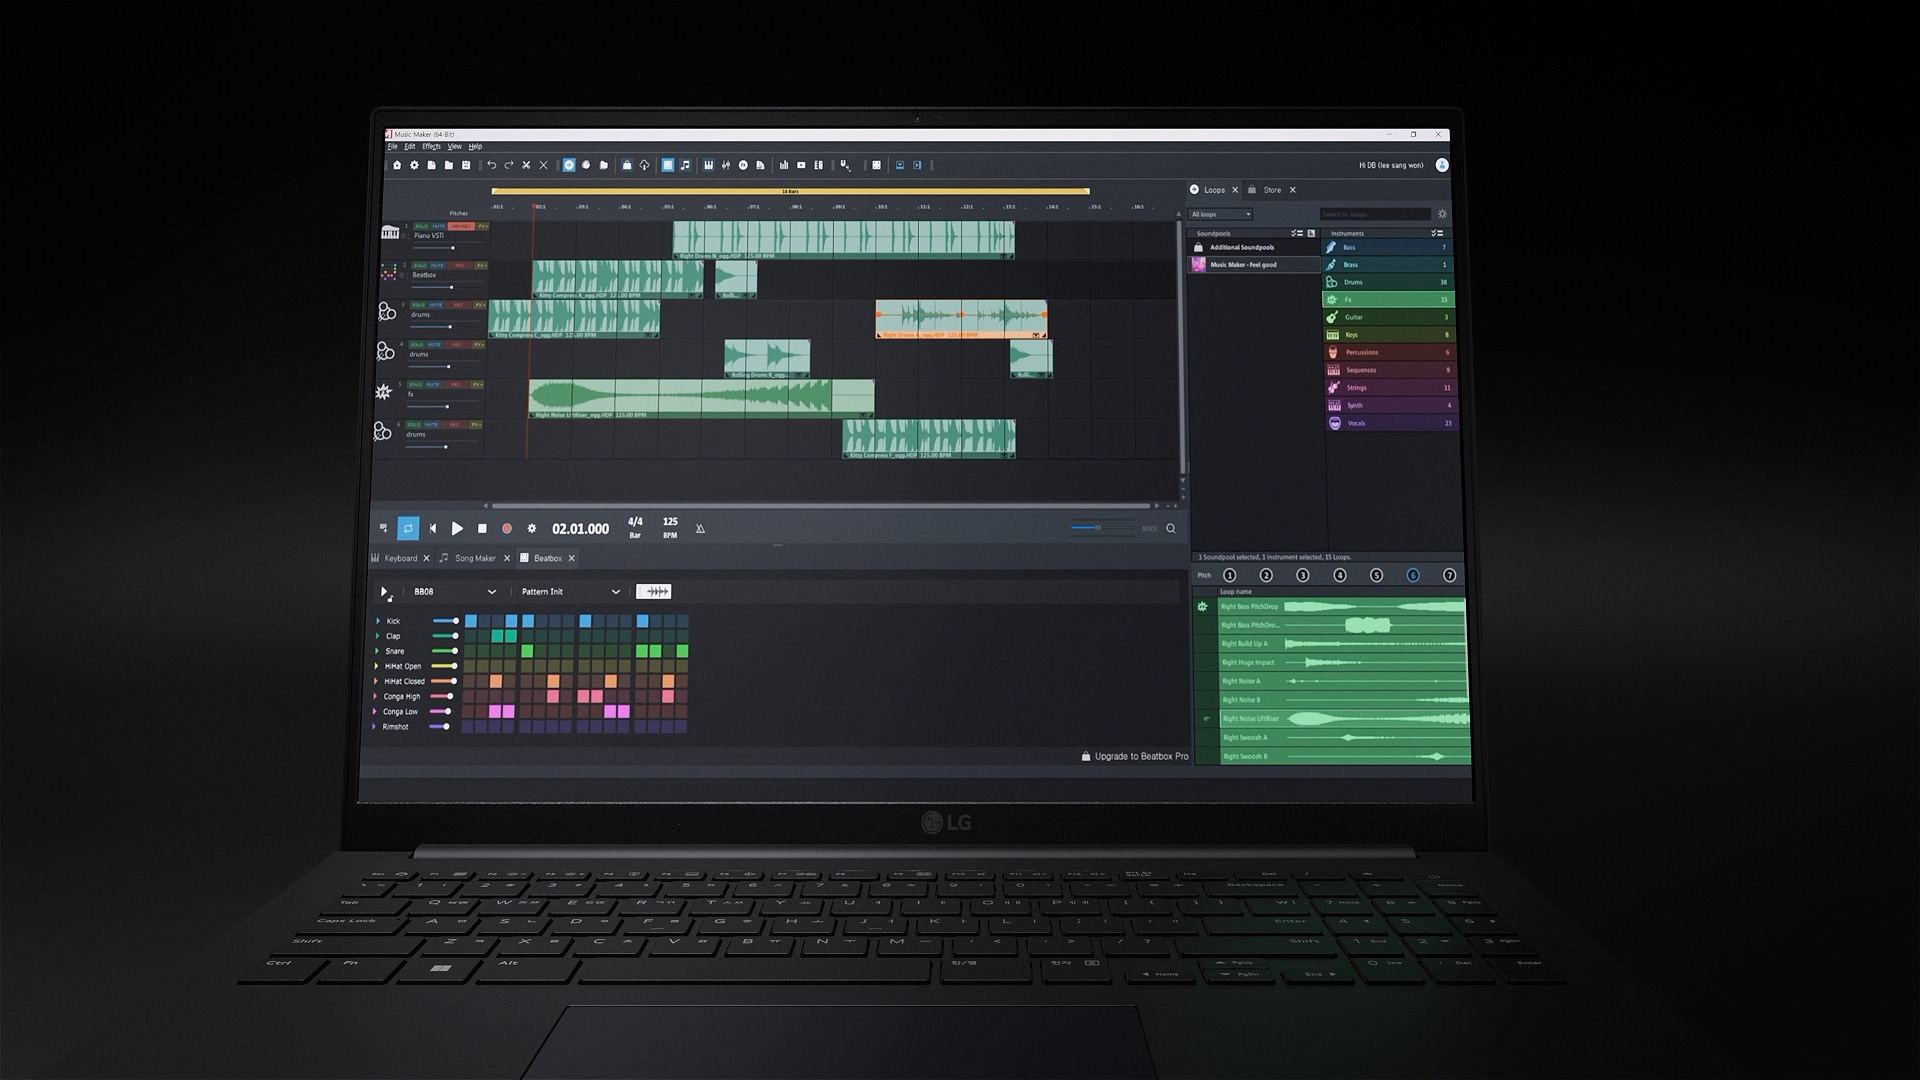Click the cloud upload toolbar icon
The height and width of the screenshot is (1080, 1920).
click(x=645, y=166)
